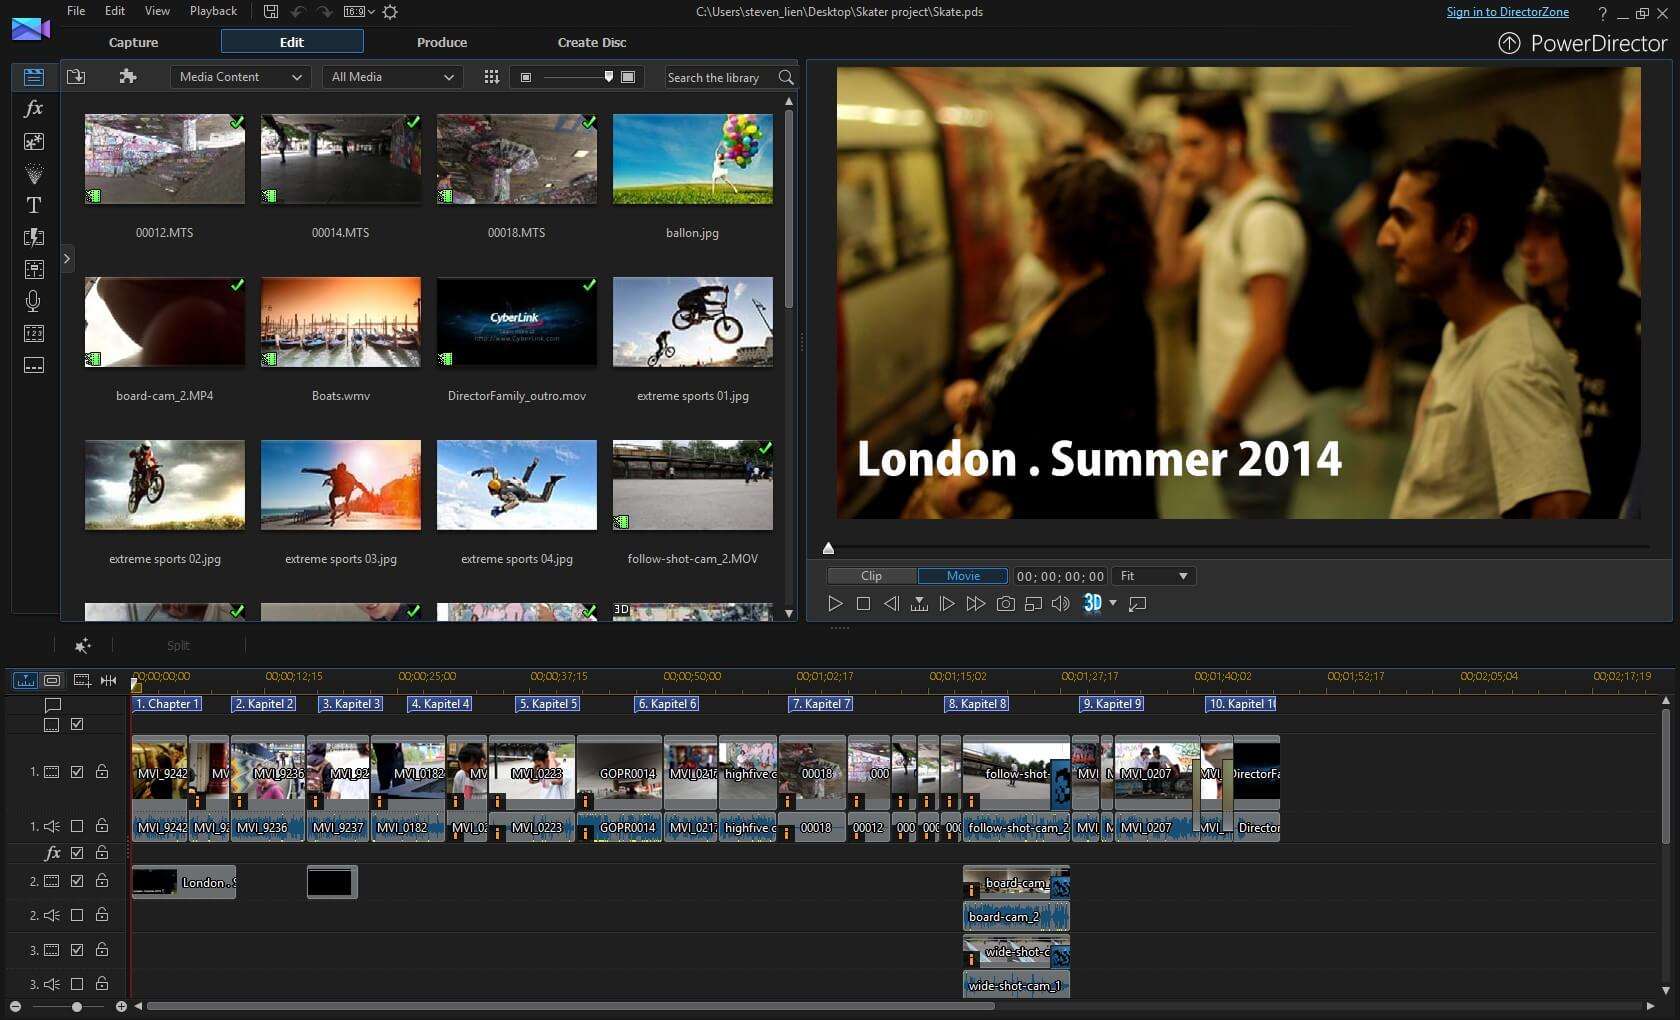Open the Effect Room (fx) icon

(x=33, y=109)
